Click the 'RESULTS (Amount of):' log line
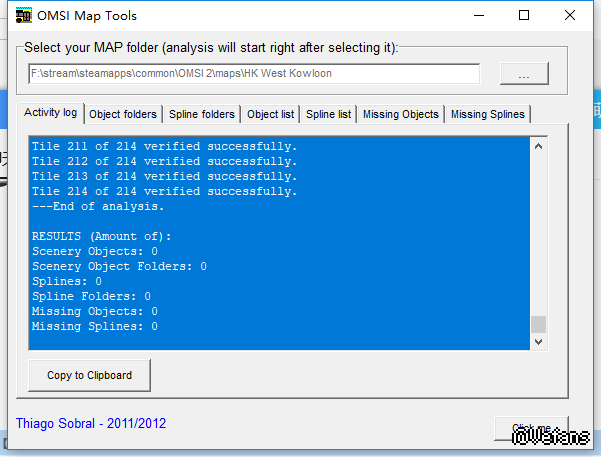Viewport: 601px width, 457px height. (102, 236)
